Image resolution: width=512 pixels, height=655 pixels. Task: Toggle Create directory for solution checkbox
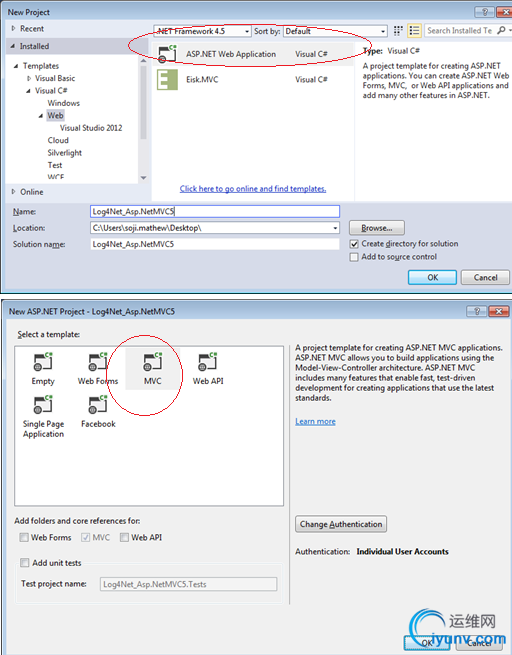pyautogui.click(x=354, y=244)
